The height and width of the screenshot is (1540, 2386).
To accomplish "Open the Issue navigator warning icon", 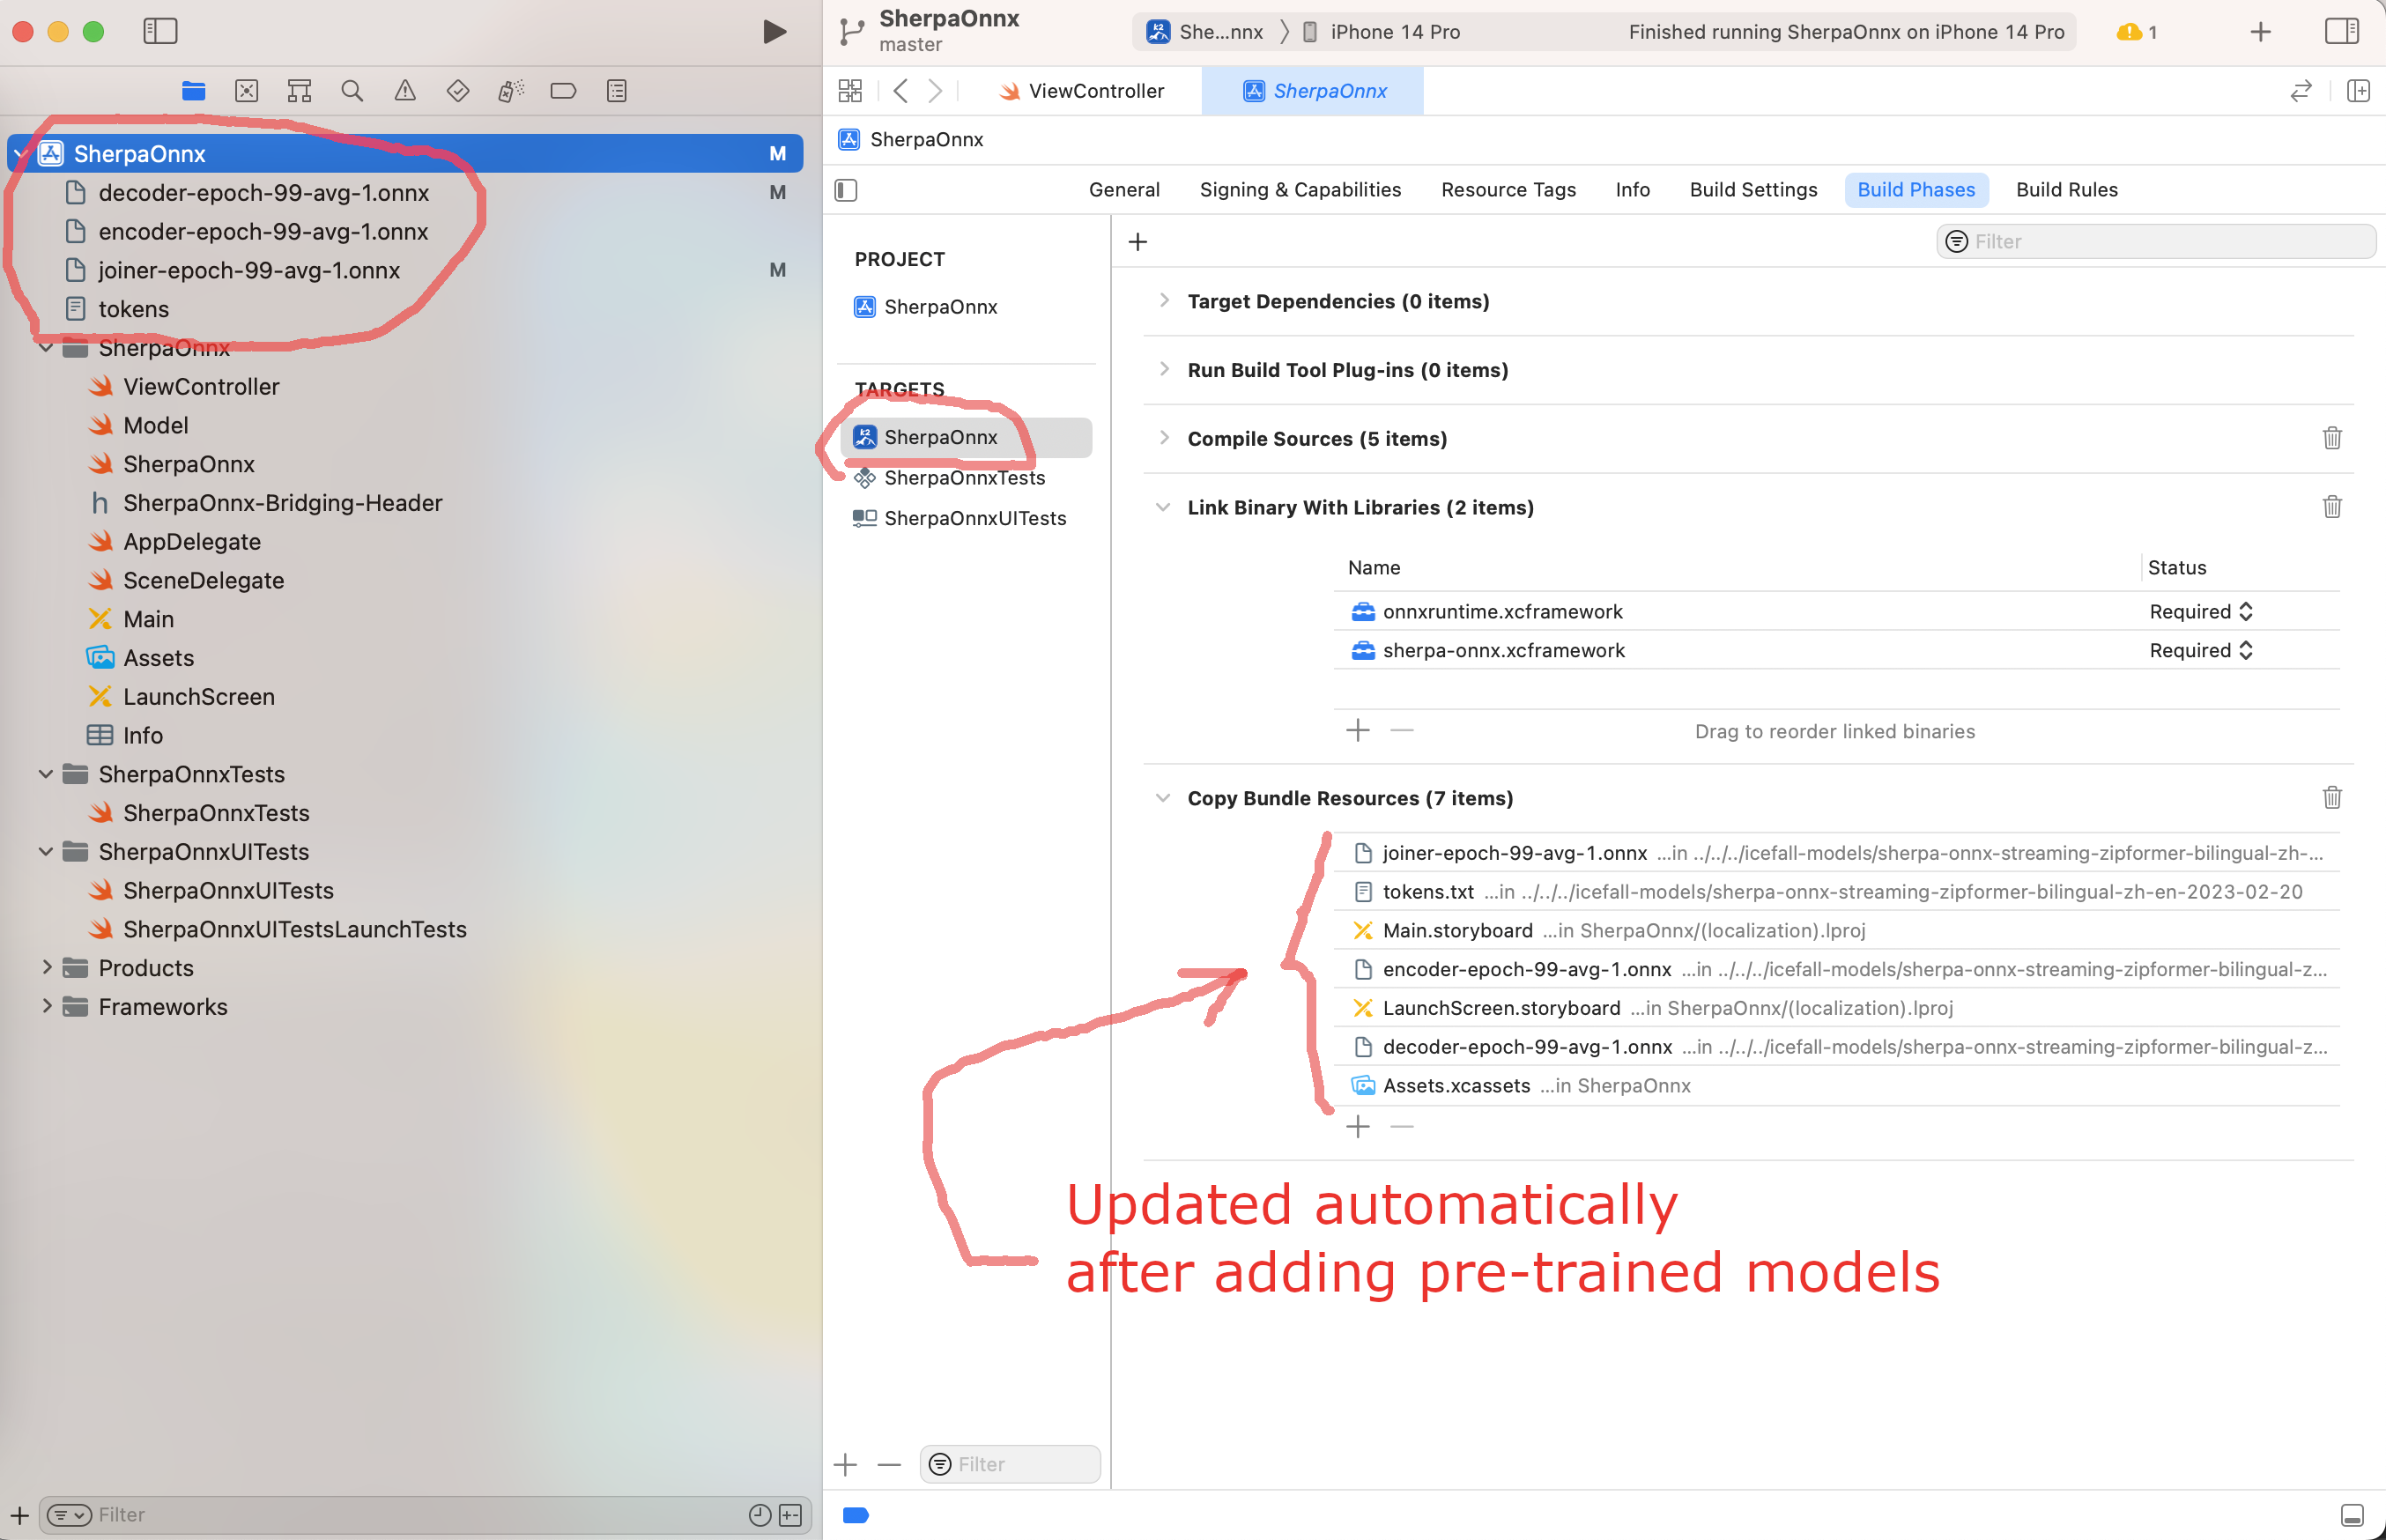I will pyautogui.click(x=405, y=91).
